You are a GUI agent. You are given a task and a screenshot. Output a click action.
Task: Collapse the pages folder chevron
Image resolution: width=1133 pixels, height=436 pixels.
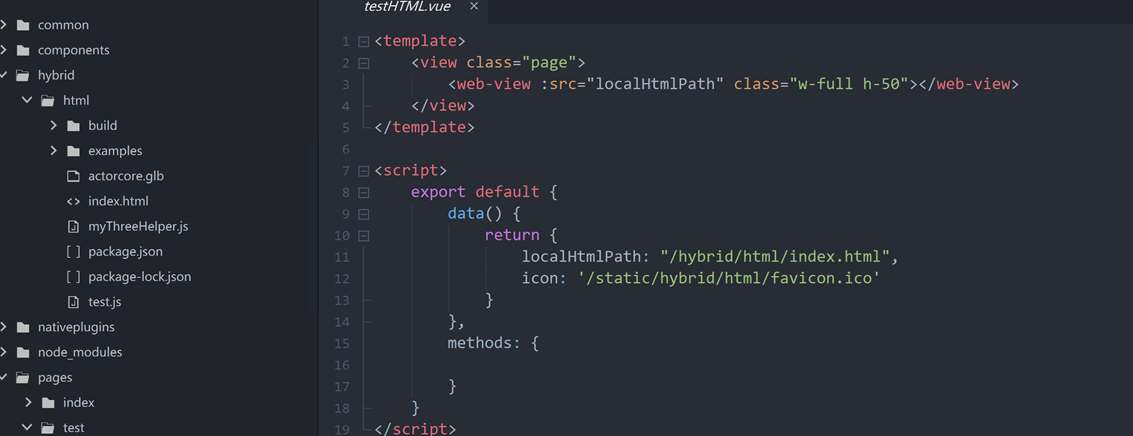click(x=4, y=377)
